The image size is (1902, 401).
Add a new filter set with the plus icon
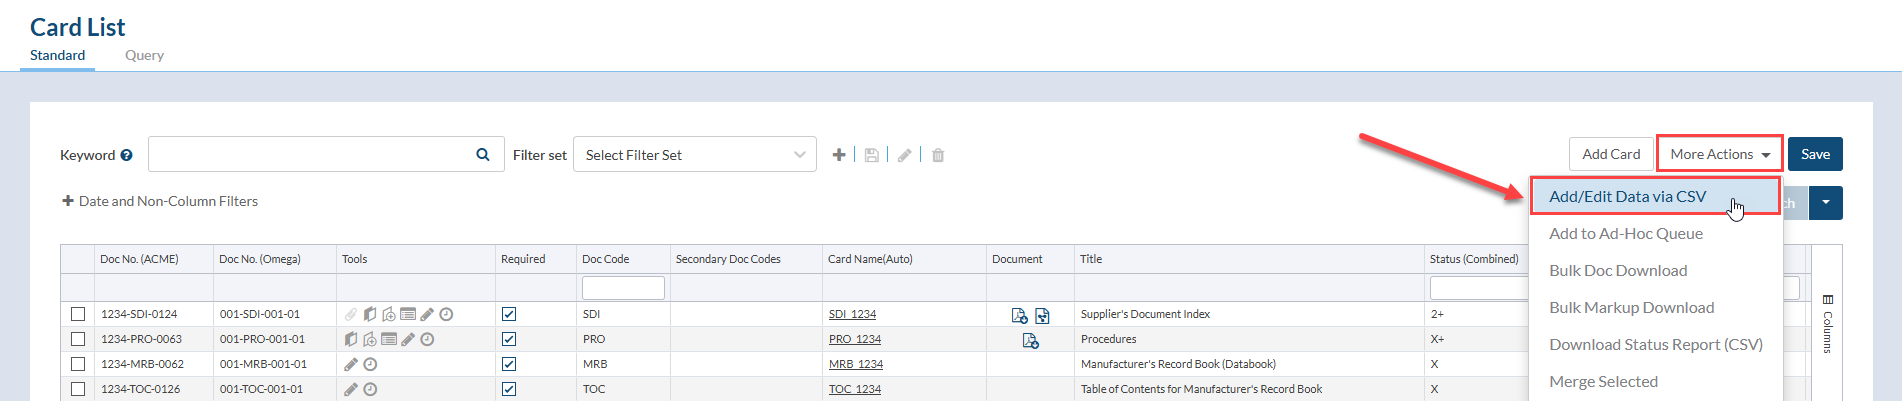(x=839, y=155)
